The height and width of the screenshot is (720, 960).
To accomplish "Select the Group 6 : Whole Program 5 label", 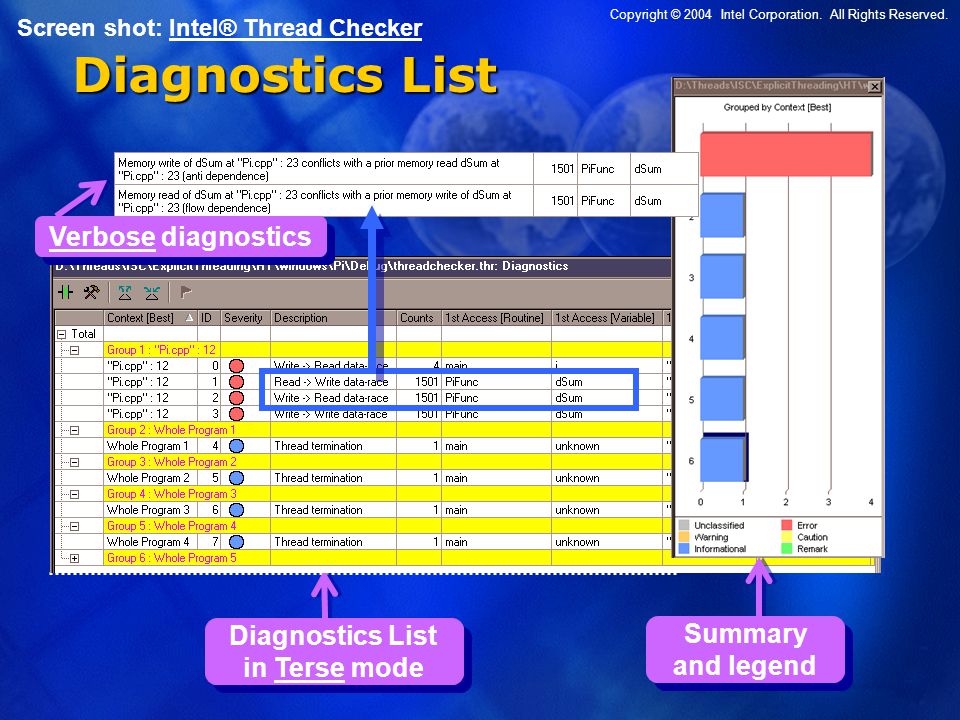I will (x=171, y=558).
